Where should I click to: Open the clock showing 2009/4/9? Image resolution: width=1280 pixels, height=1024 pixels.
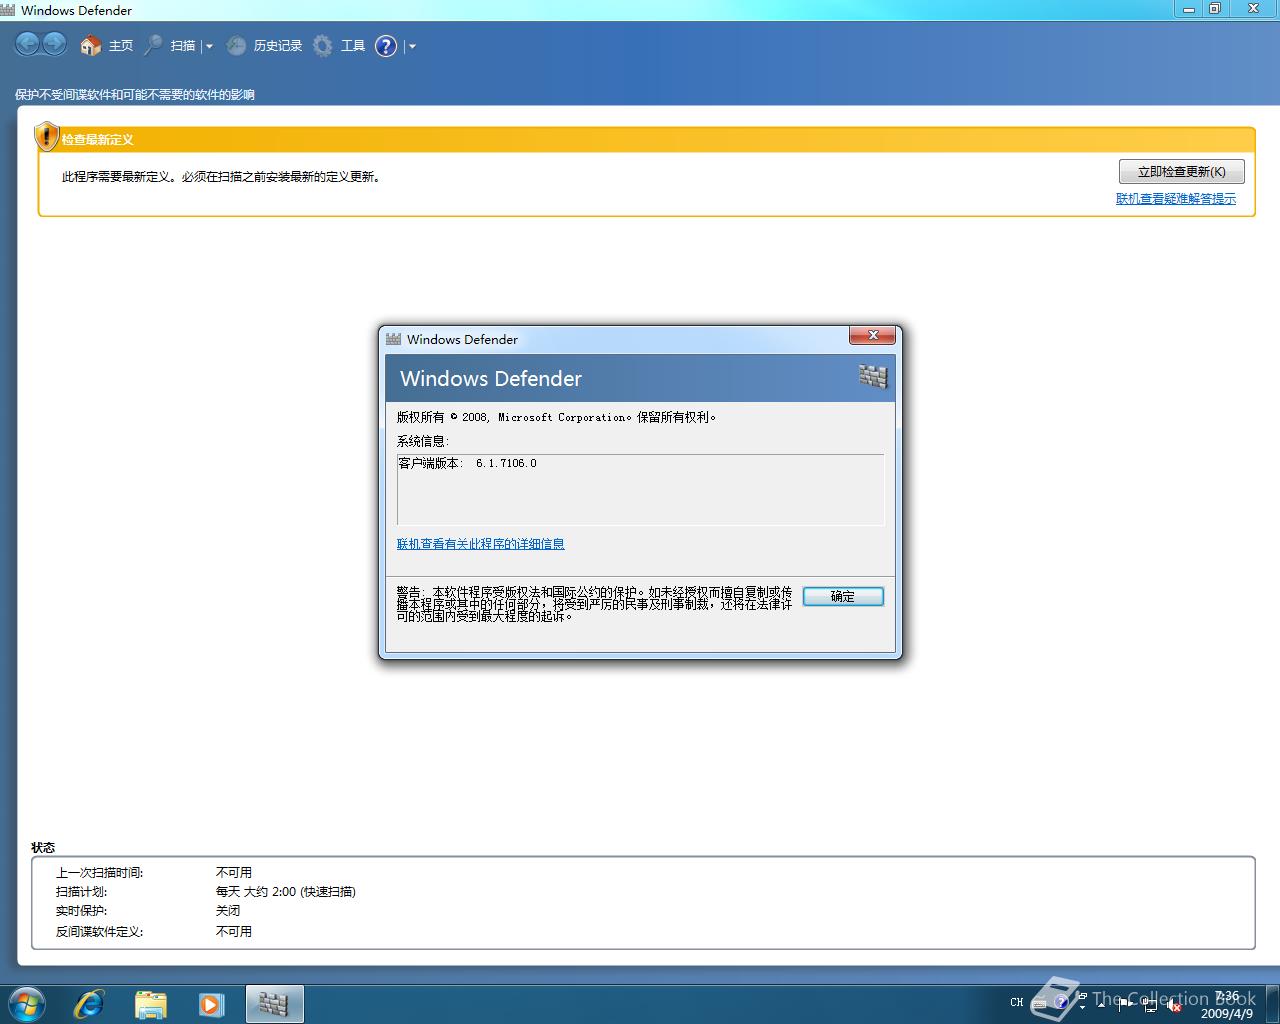point(1227,1005)
